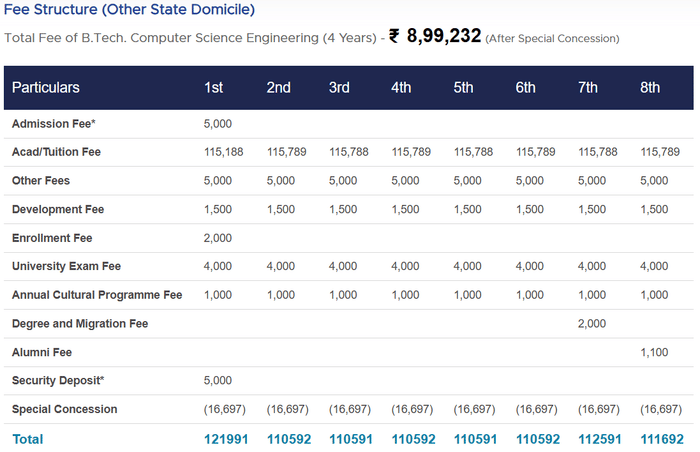Image resolution: width=700 pixels, height=452 pixels.
Task: Click the 8th semester column header
Action: coord(650,88)
